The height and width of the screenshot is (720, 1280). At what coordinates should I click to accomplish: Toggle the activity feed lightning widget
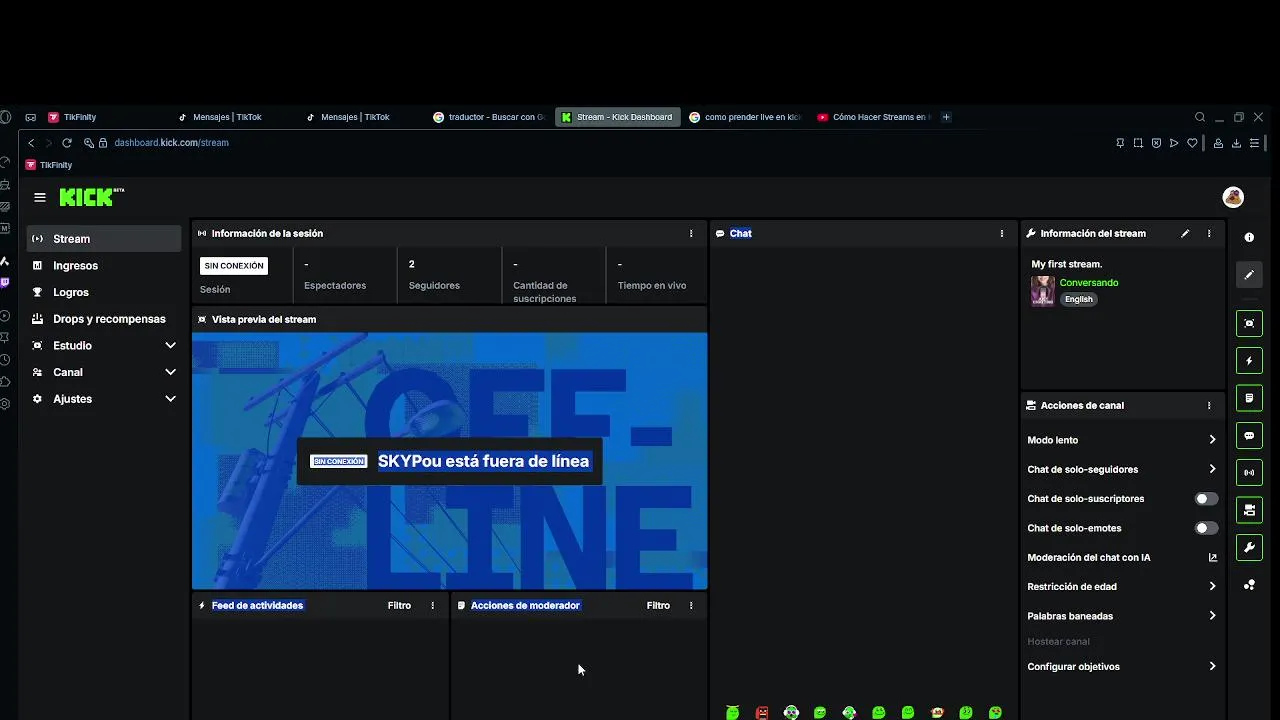coord(1249,361)
